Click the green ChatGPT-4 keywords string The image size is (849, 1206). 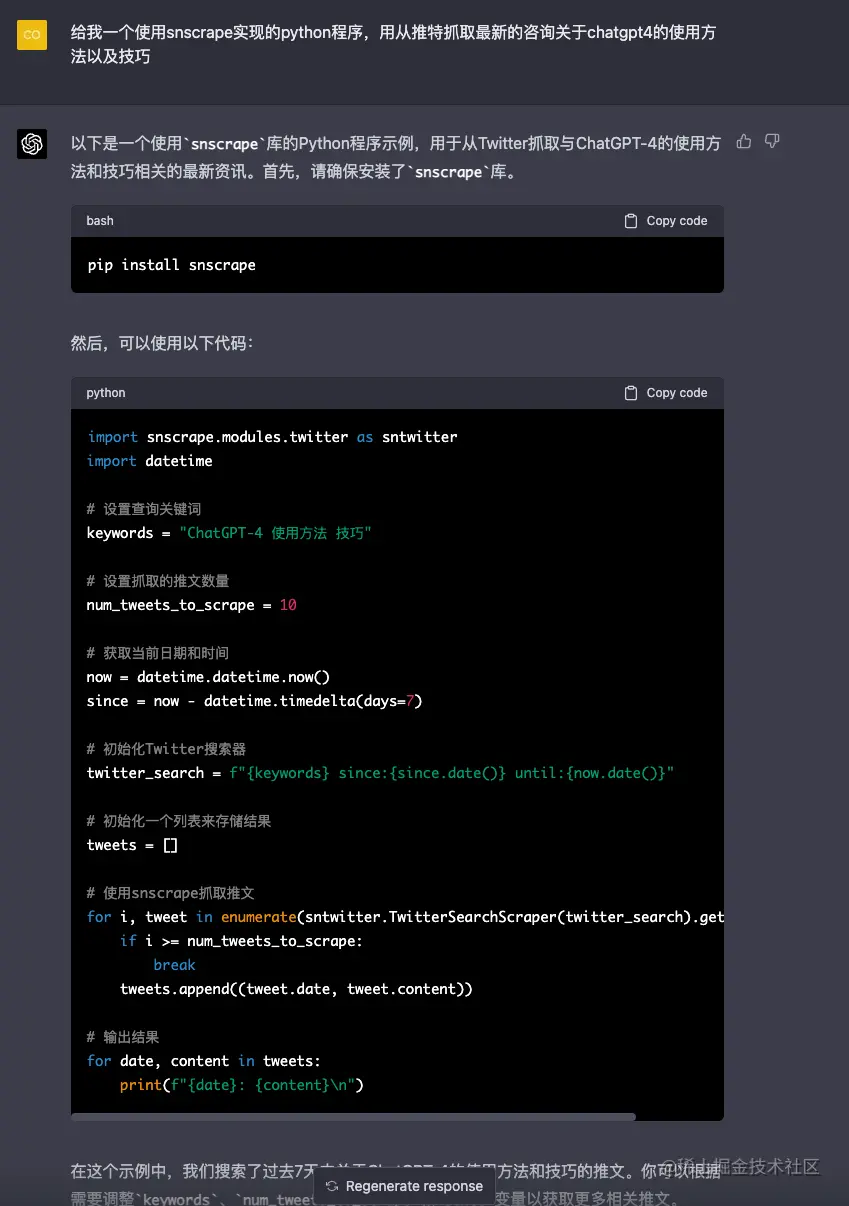coord(275,533)
